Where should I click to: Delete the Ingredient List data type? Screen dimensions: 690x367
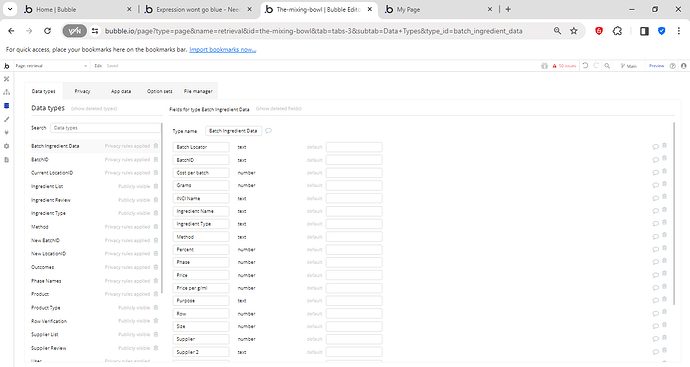tap(156, 187)
